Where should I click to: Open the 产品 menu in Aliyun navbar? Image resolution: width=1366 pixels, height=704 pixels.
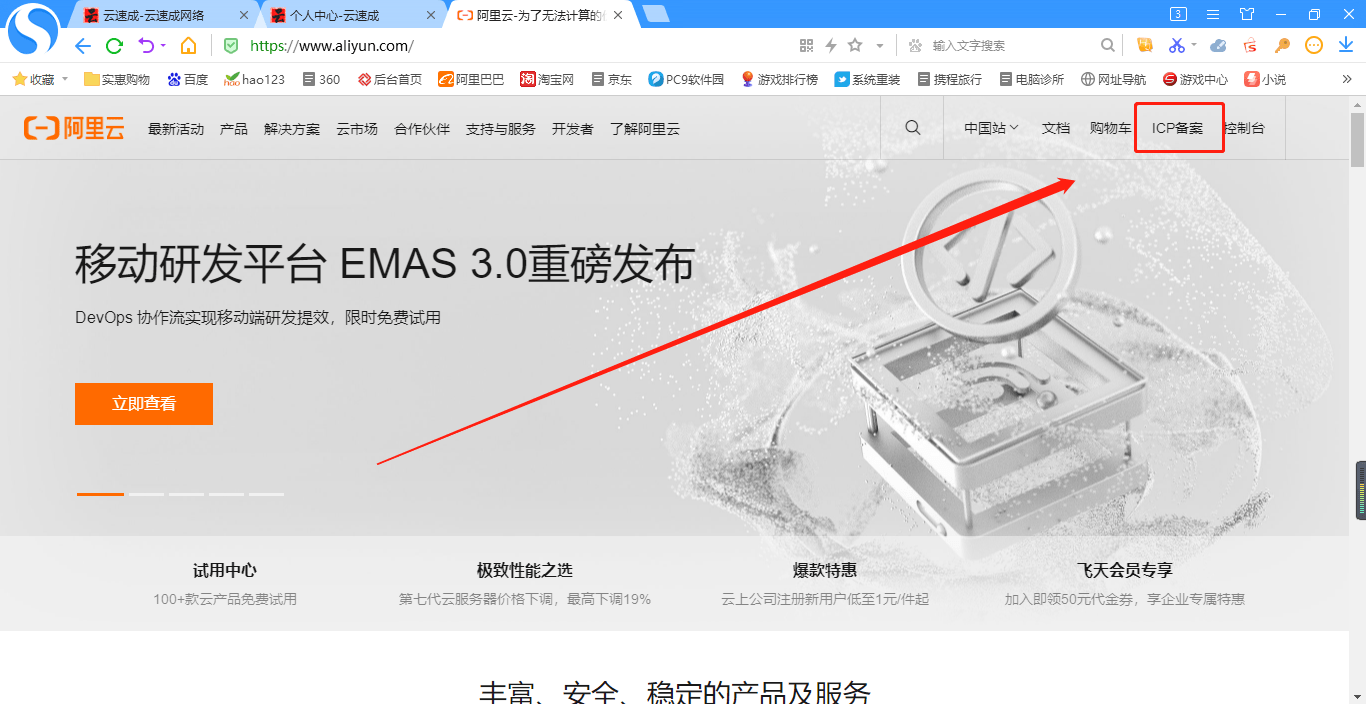click(x=233, y=129)
